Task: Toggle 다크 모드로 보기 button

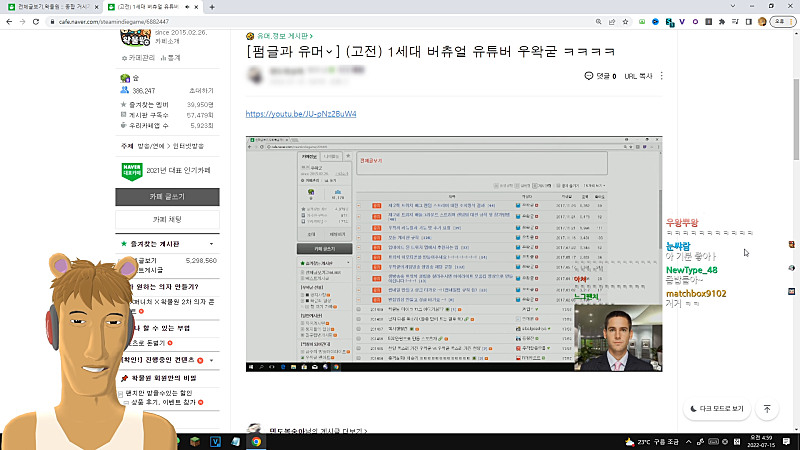Action: pos(717,409)
